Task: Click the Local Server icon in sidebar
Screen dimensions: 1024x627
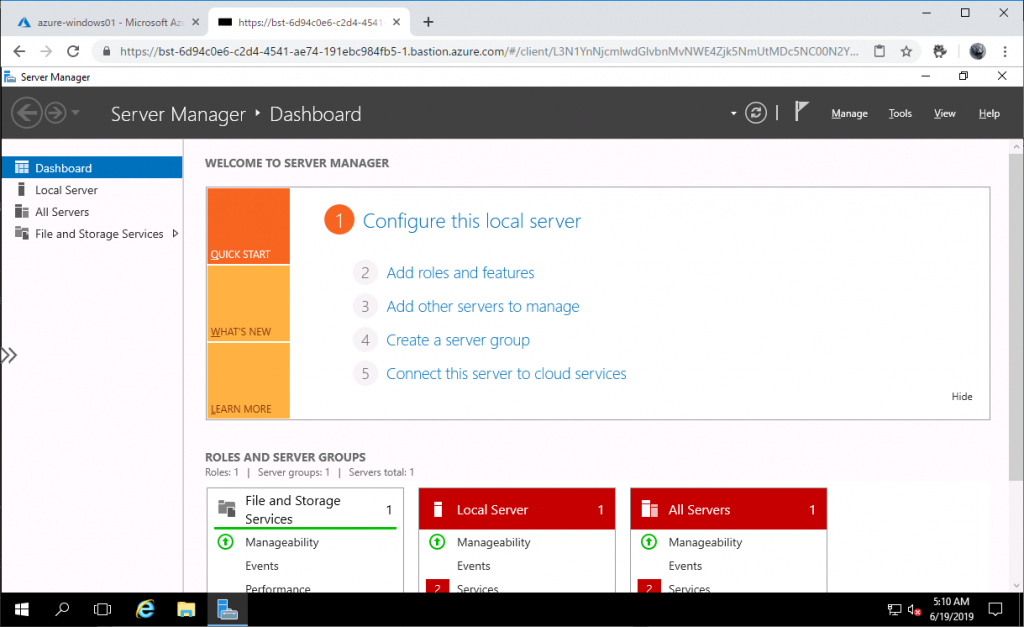Action: [22, 189]
